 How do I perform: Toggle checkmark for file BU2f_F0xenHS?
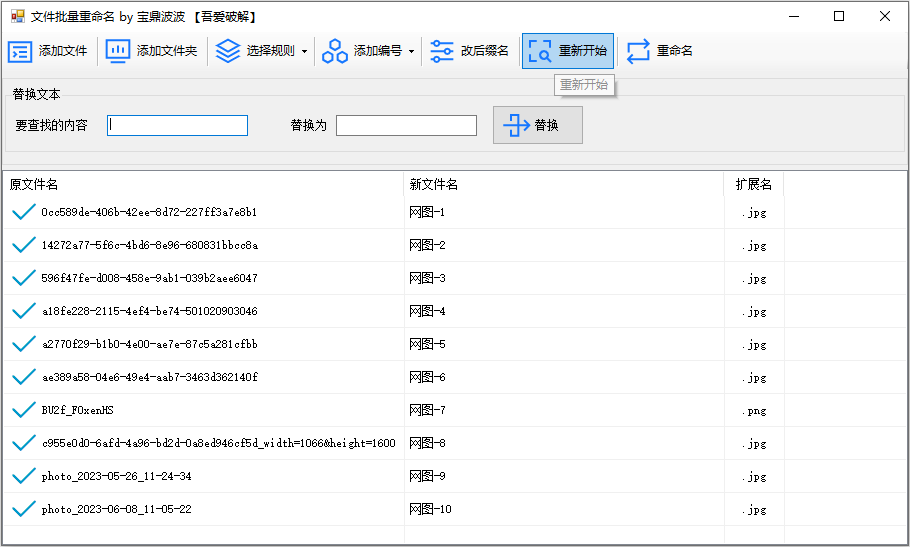coord(24,410)
